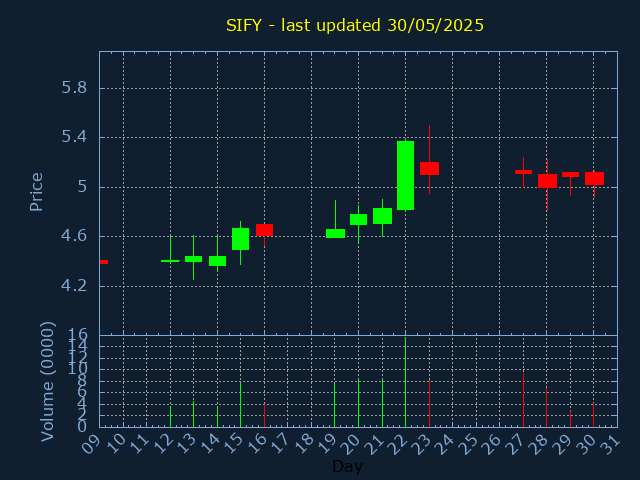The image size is (640, 480).
Task: Click the day 14 tick label
Action: pyautogui.click(x=209, y=444)
